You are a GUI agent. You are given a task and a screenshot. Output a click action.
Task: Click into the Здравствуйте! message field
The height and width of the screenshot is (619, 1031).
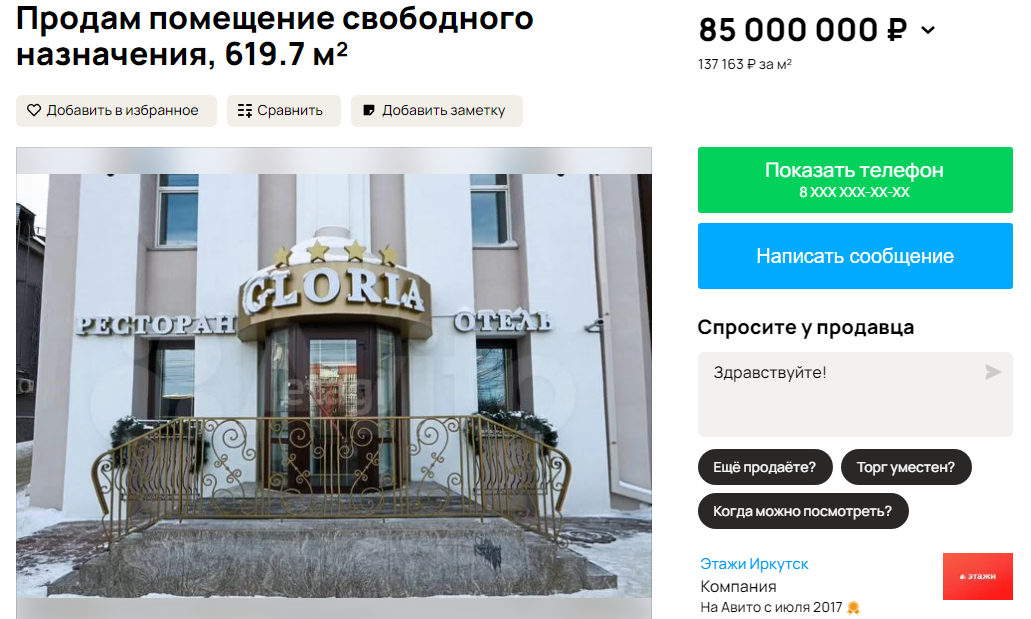855,394
